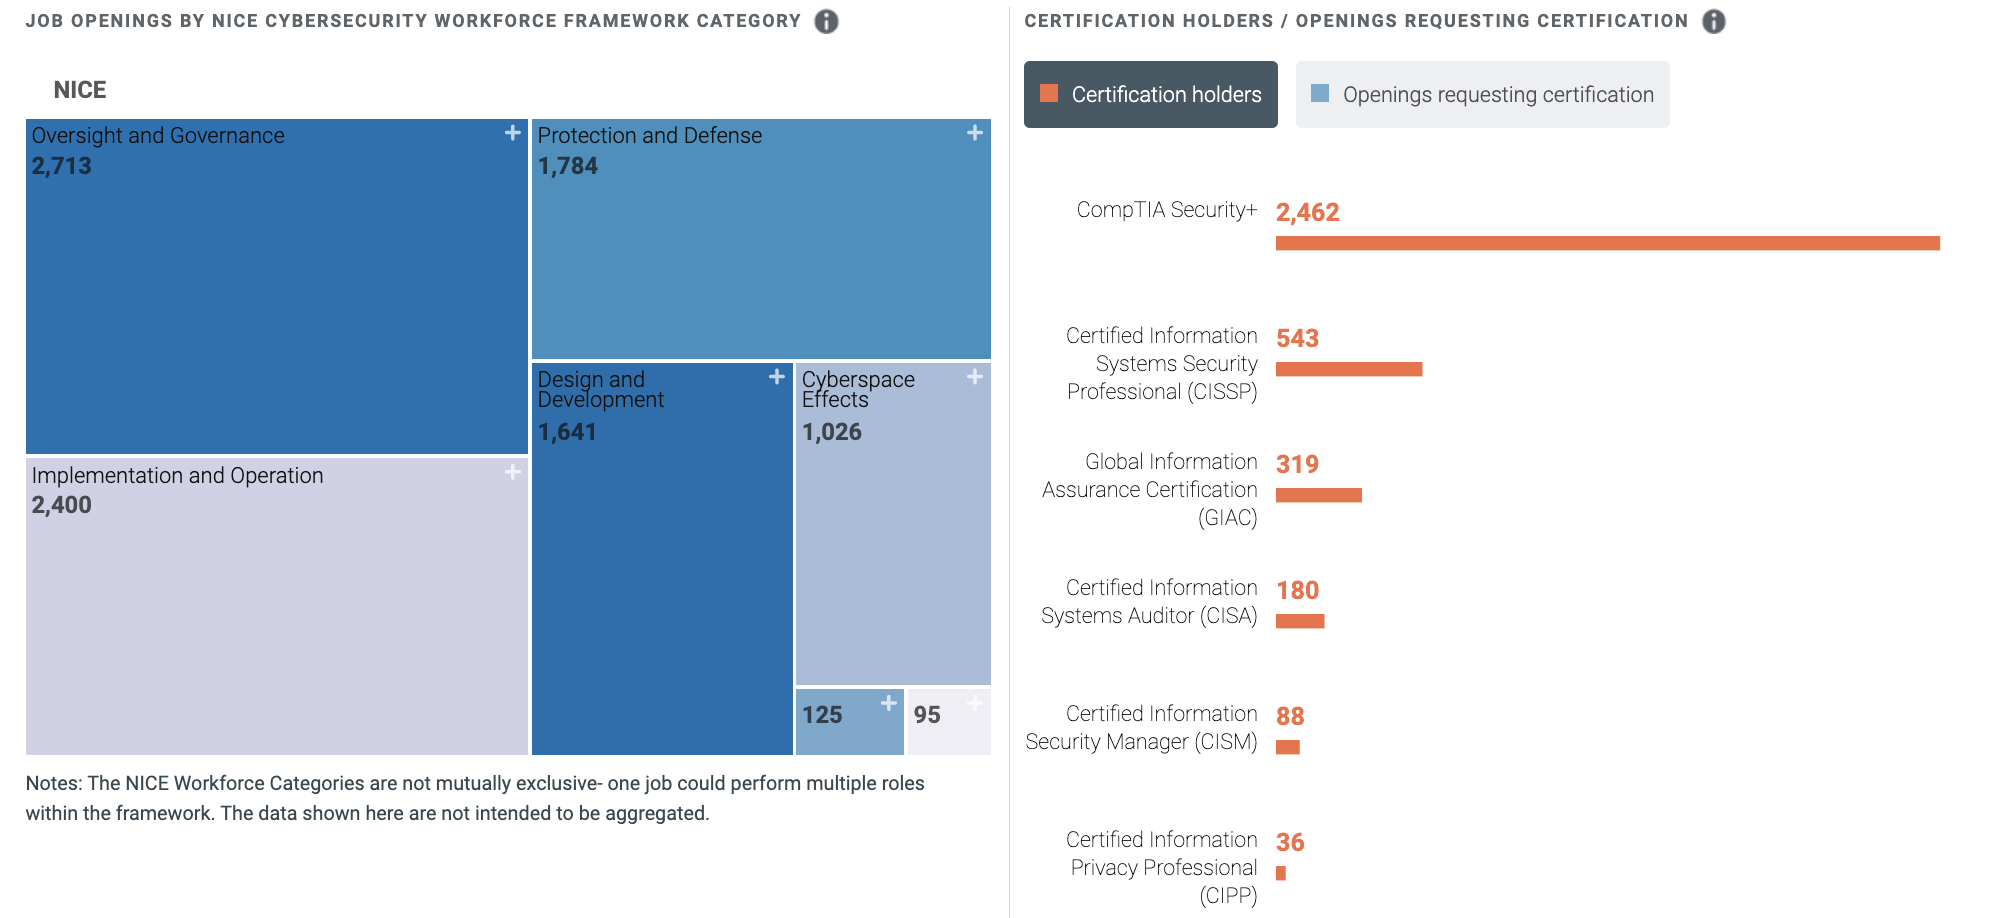Expand Protection and Defense with its plus icon
This screenshot has height=918, width=2000.
[x=975, y=133]
